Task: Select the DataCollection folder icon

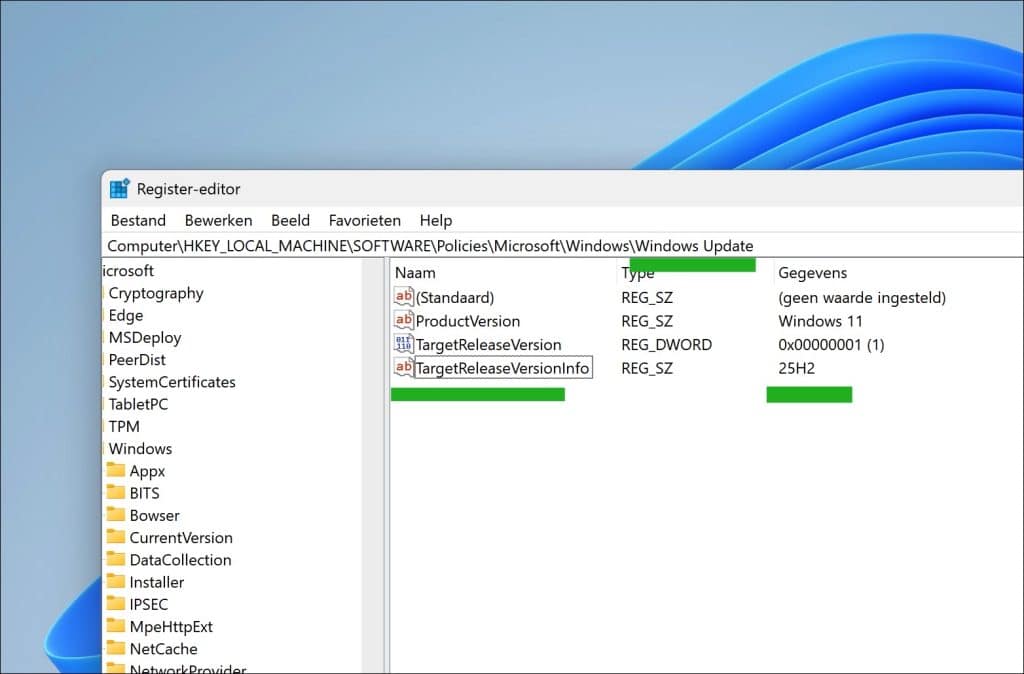Action: 116,559
